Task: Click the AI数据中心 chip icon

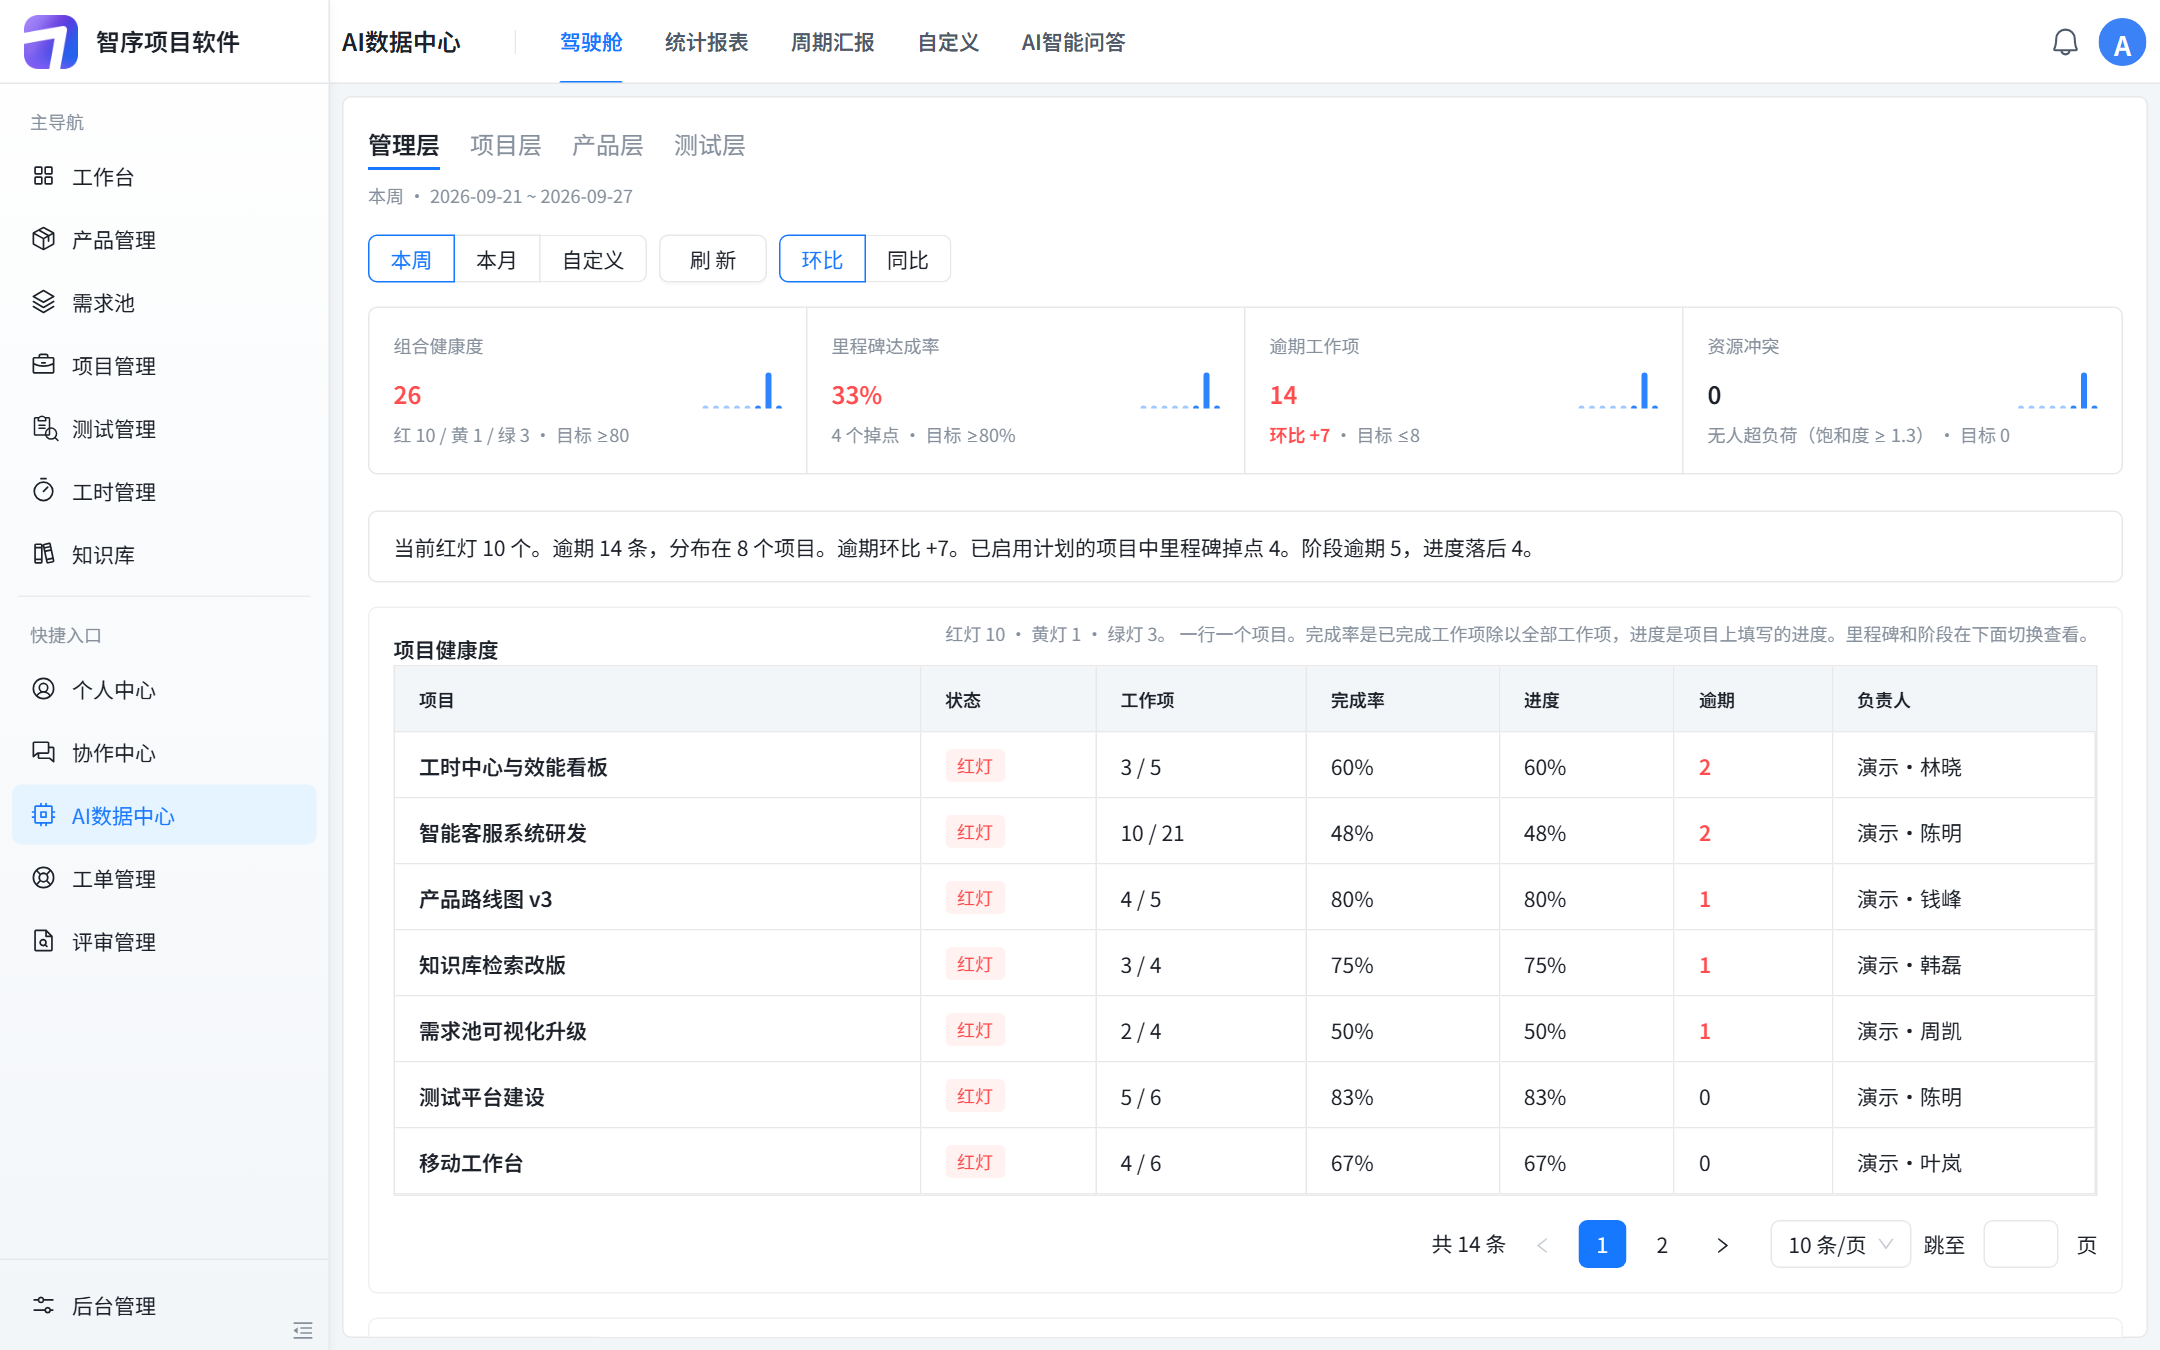Action: 43,815
